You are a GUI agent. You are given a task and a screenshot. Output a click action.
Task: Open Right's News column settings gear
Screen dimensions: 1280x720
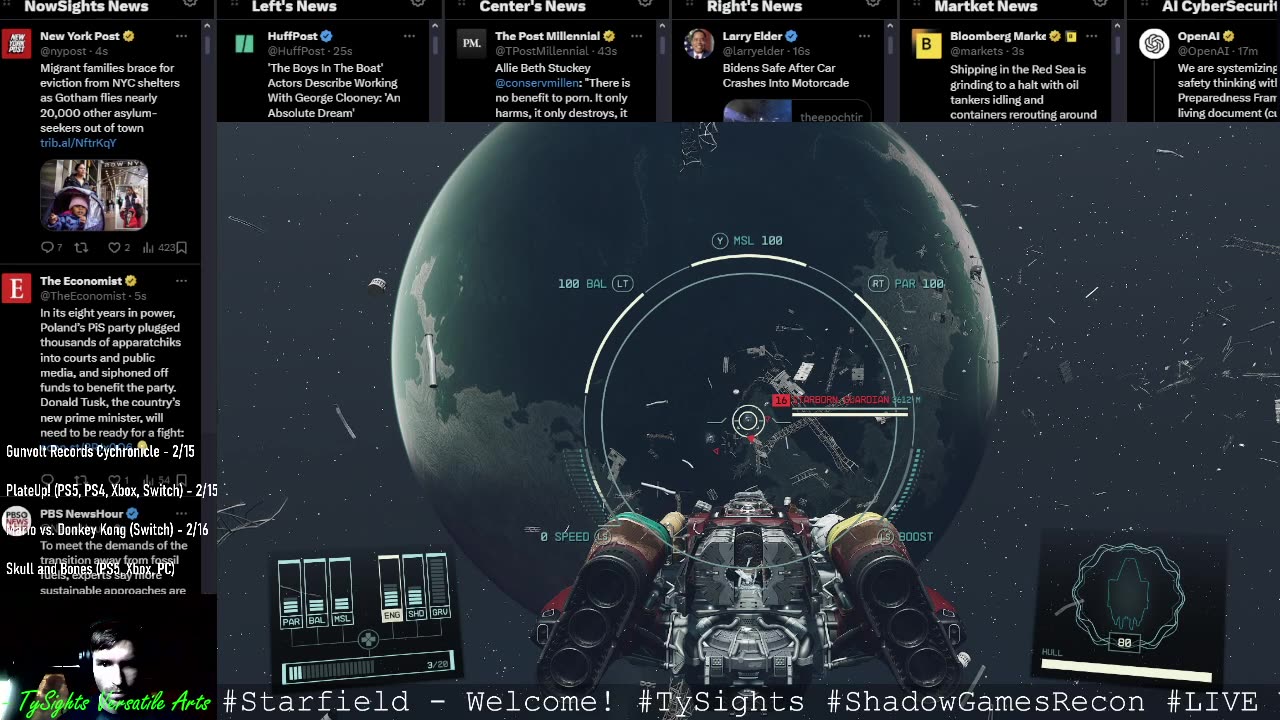coord(873,4)
